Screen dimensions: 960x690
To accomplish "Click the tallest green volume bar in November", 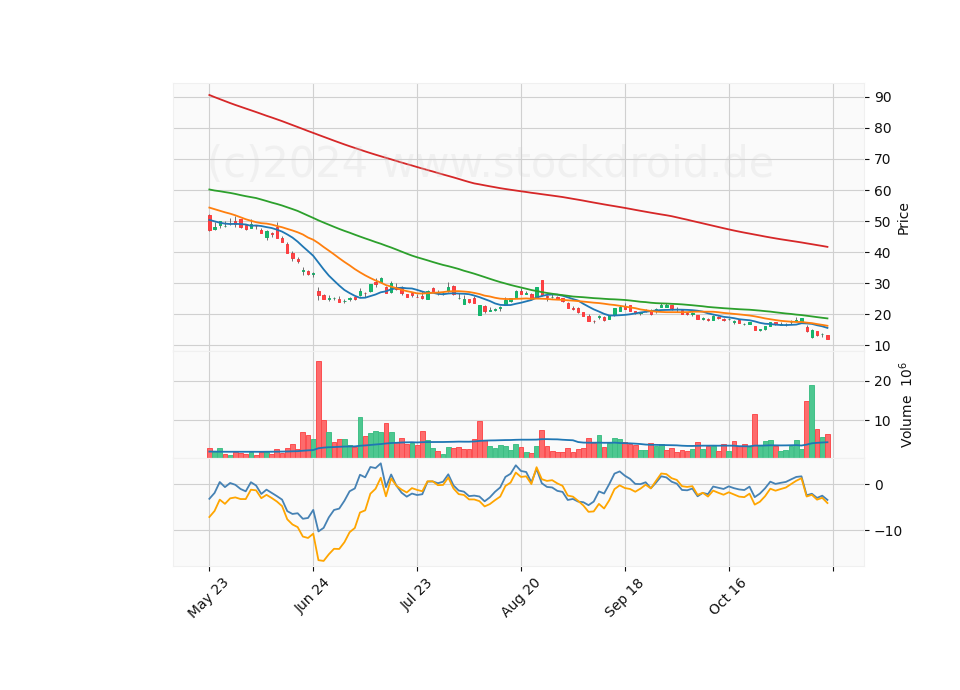I will [812, 421].
